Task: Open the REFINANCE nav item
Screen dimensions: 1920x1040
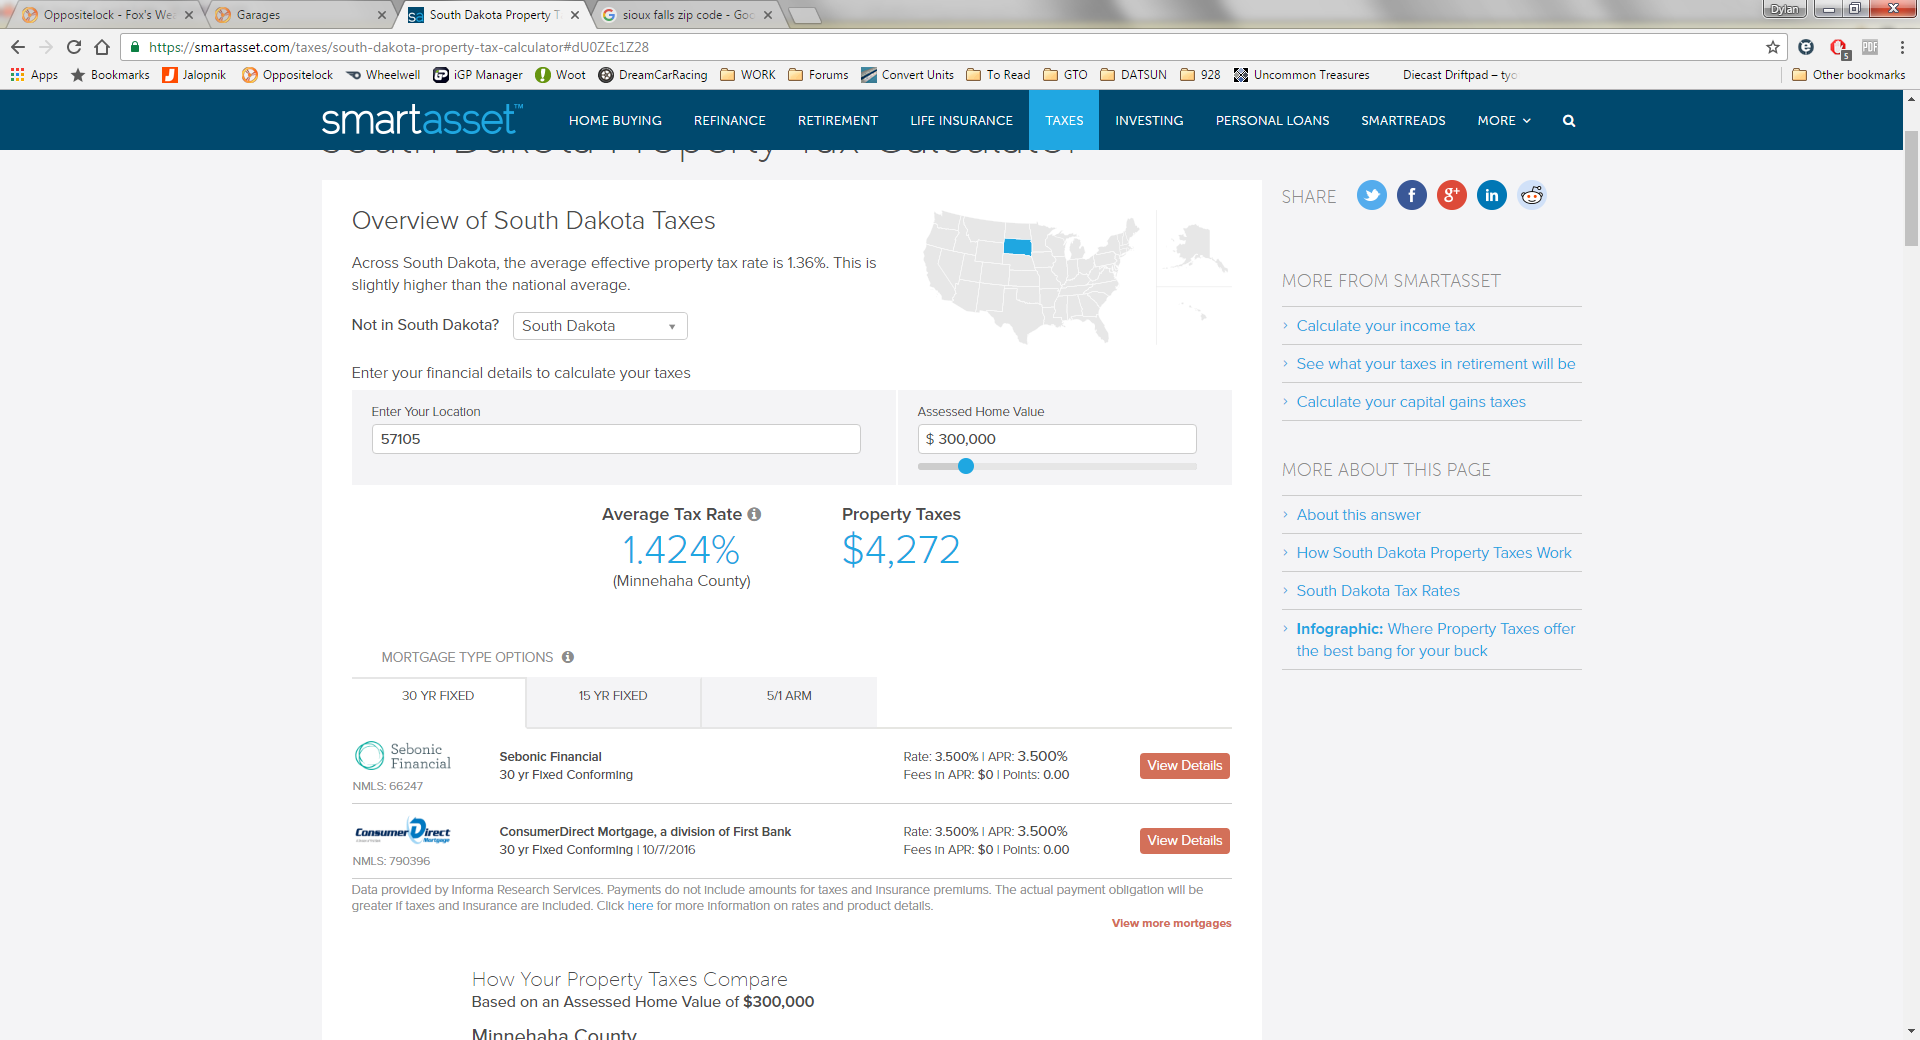Action: coord(729,121)
